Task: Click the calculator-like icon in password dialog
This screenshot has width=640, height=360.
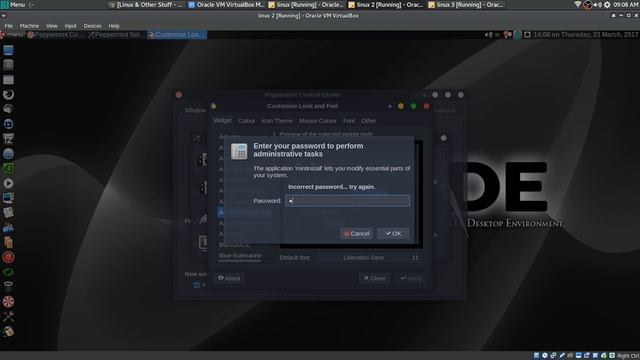Action: [x=239, y=151]
